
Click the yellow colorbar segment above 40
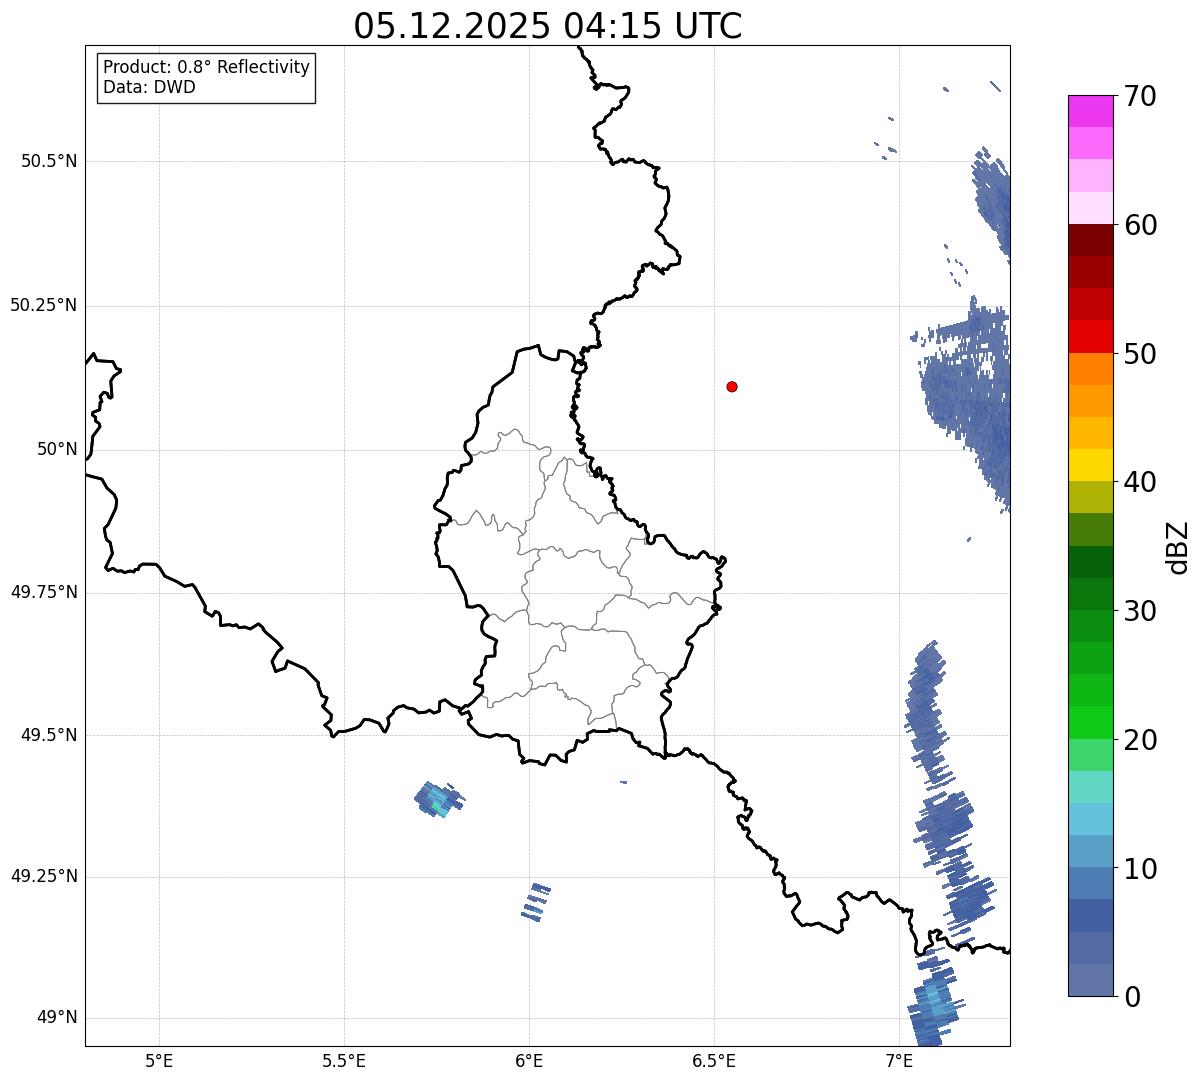pyautogui.click(x=1090, y=465)
